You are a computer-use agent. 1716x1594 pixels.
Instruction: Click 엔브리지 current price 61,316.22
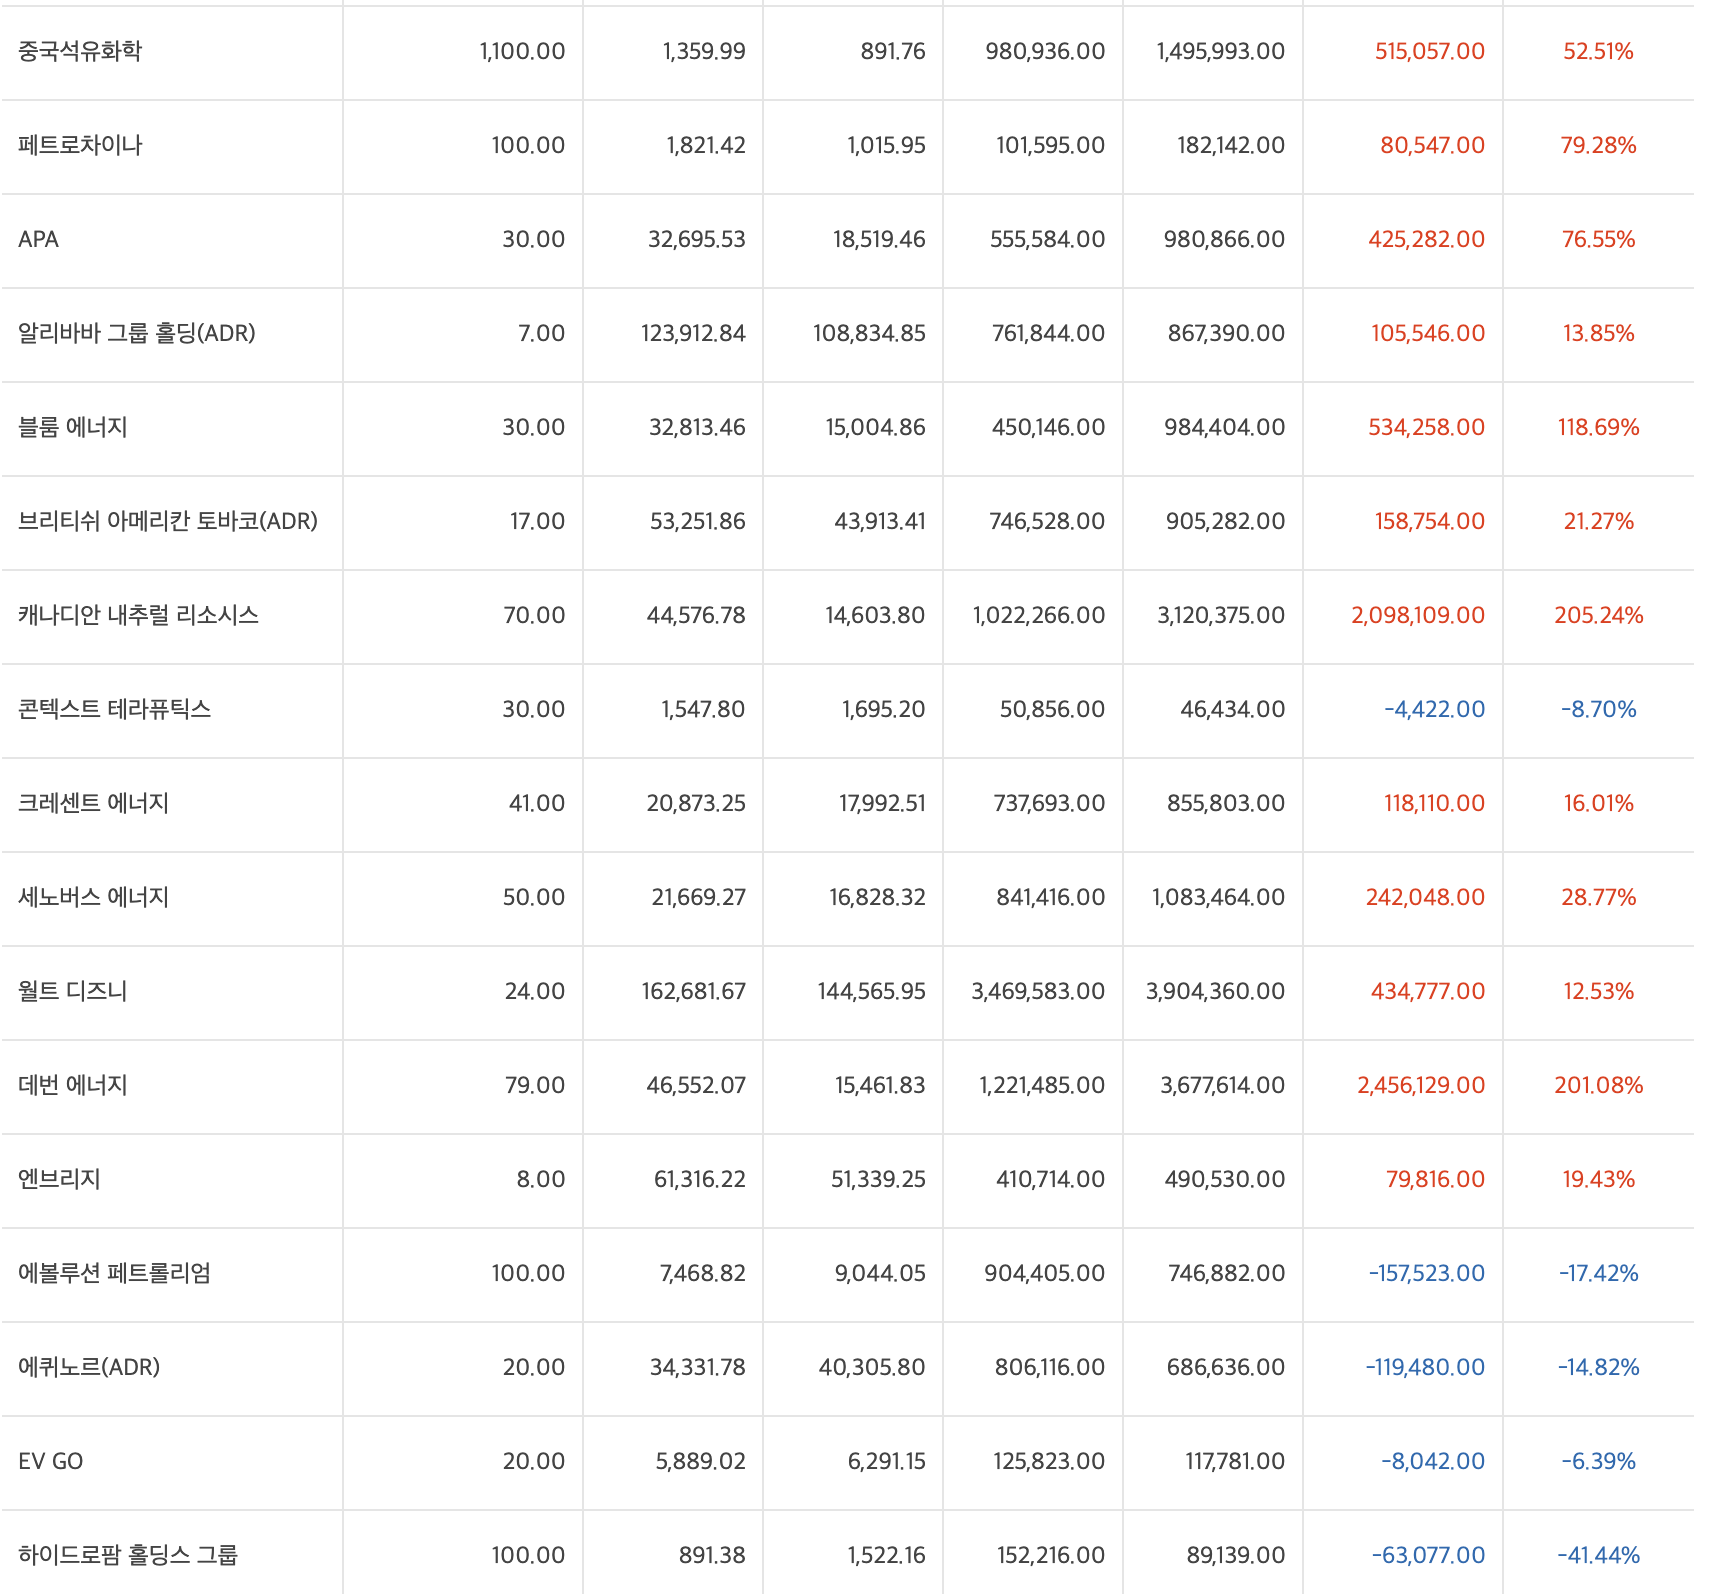coord(700,1179)
